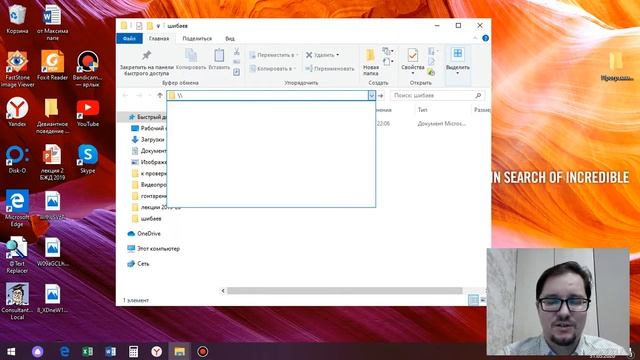Screen dimensions: 640x360
Task: Collapse the ribbon with chevron
Action: [475, 38]
